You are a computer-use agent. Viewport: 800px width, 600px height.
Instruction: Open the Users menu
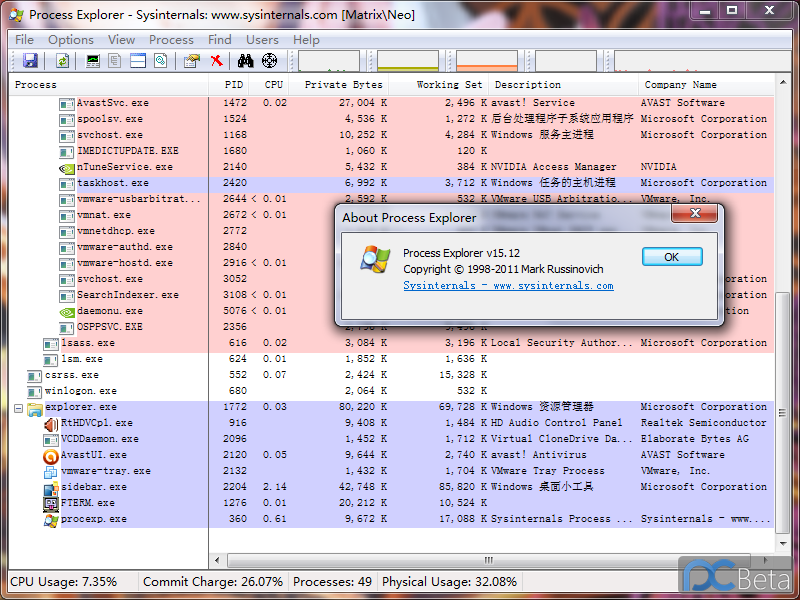[x=262, y=40]
